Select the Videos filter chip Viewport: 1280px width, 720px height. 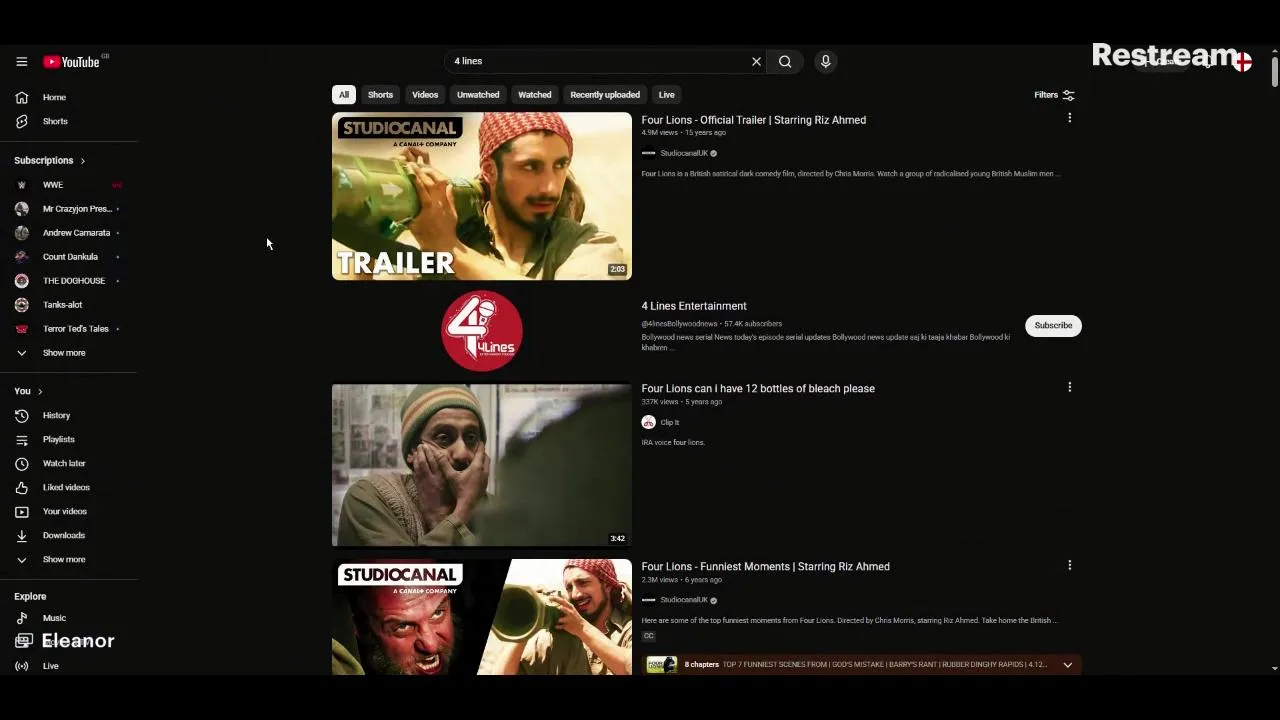click(425, 95)
